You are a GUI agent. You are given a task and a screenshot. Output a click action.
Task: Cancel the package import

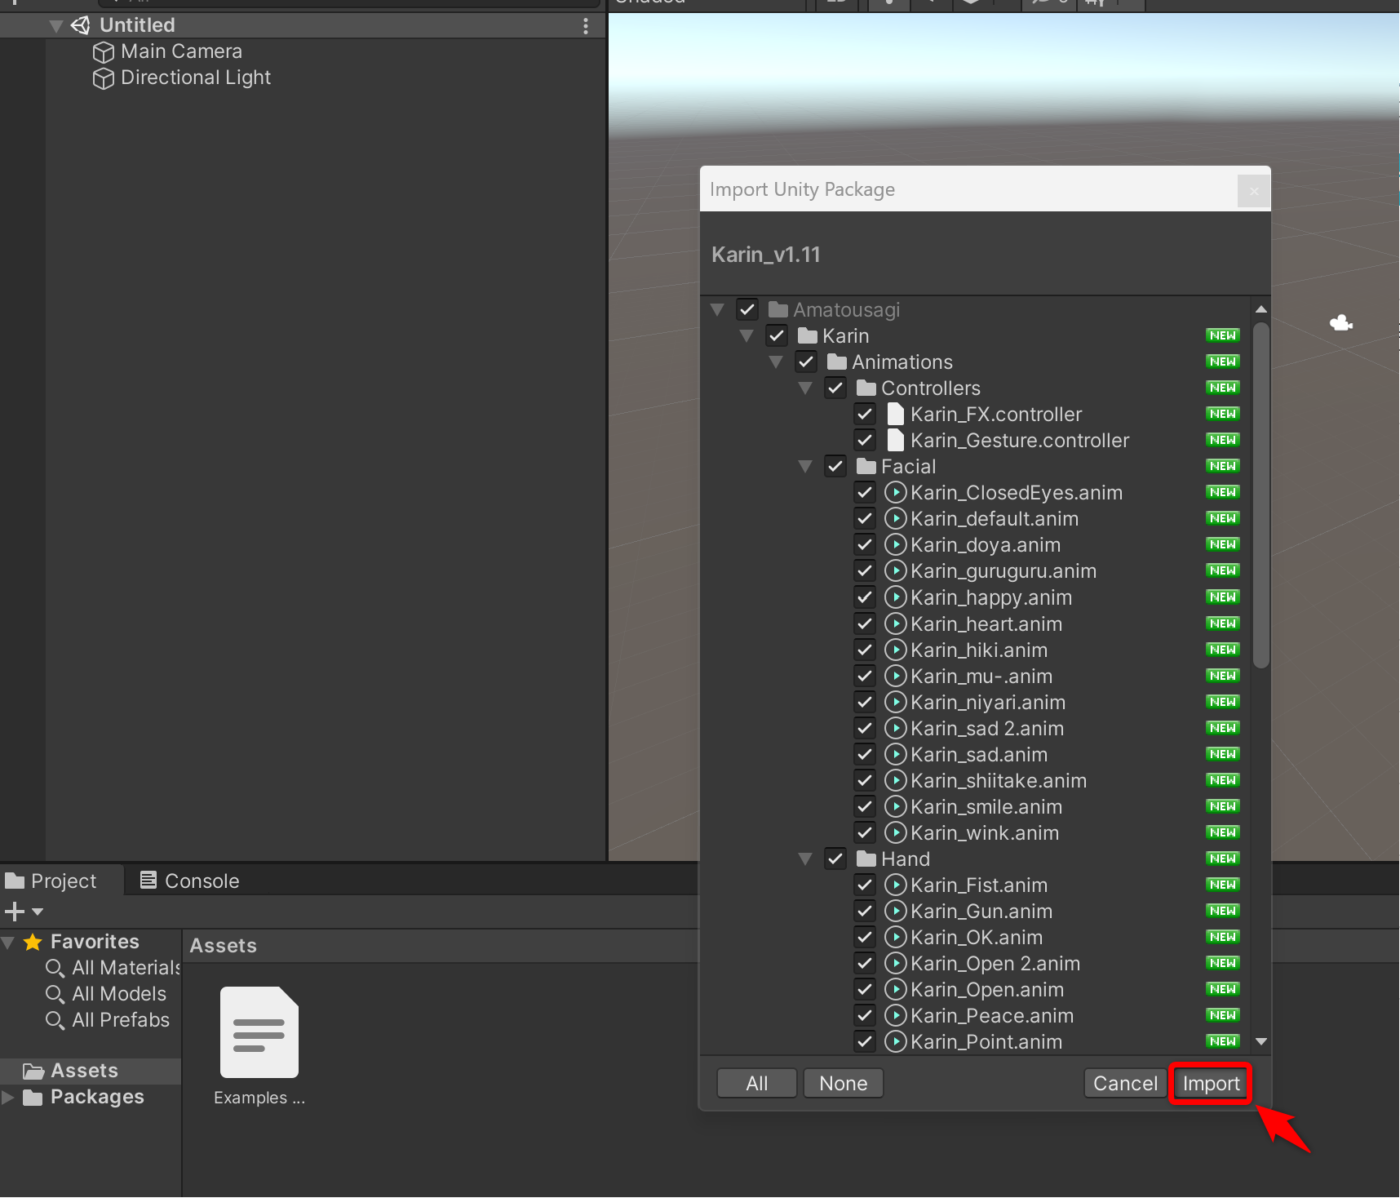(1125, 1083)
